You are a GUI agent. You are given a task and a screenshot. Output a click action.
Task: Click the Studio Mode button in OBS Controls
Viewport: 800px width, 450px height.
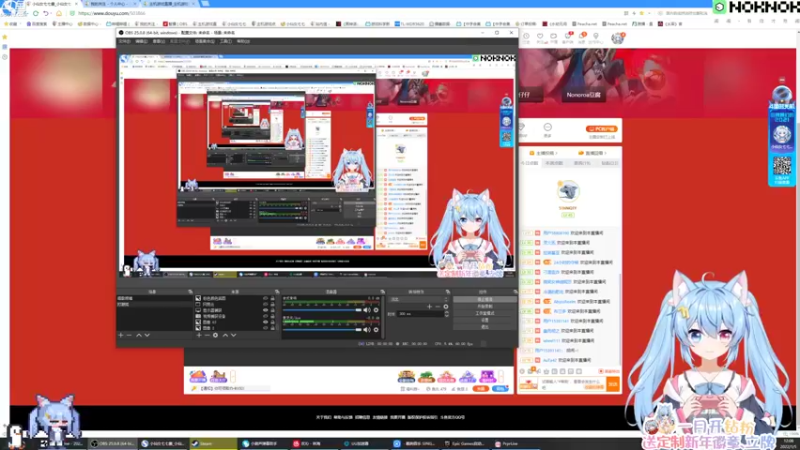click(x=485, y=313)
